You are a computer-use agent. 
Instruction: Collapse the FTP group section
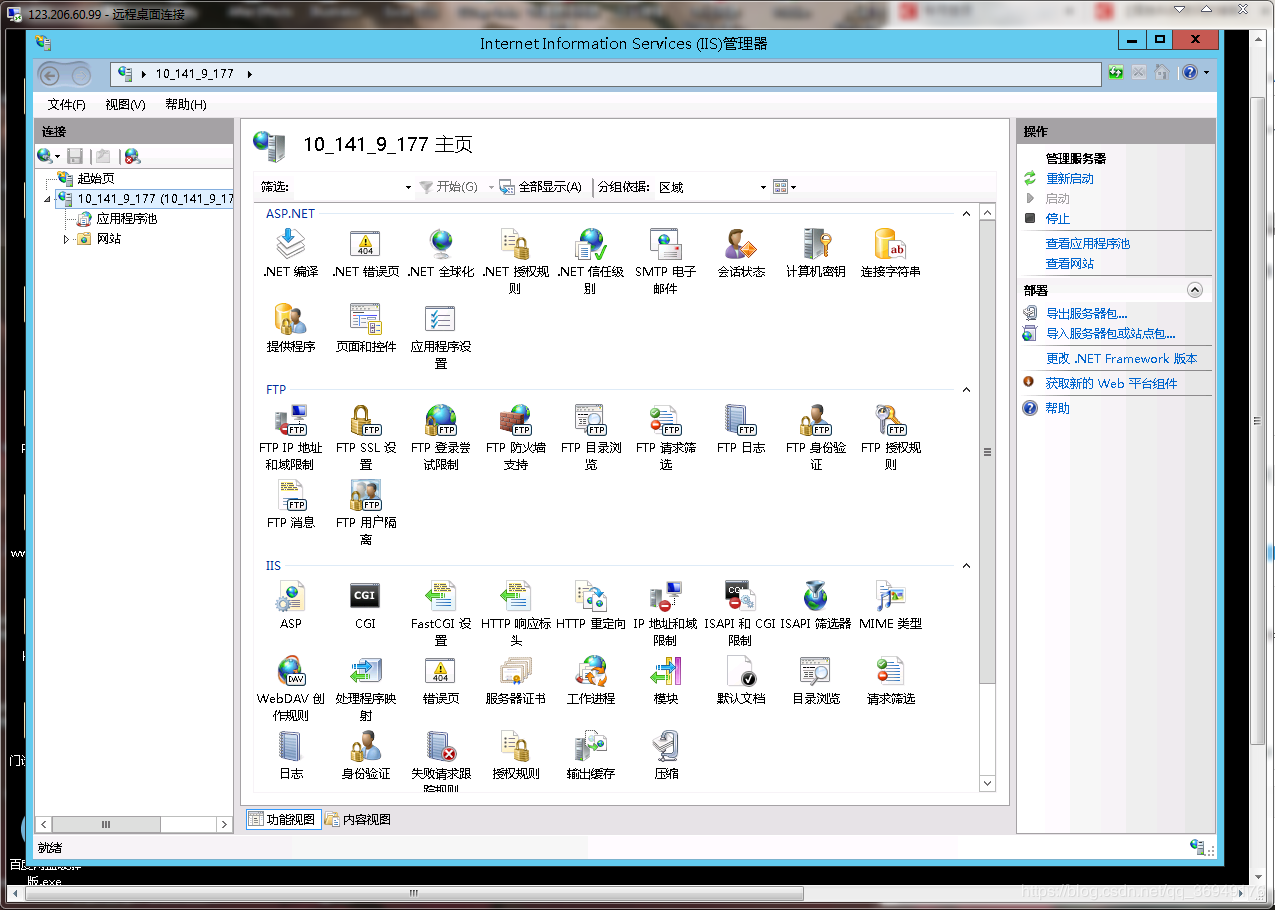(x=966, y=390)
